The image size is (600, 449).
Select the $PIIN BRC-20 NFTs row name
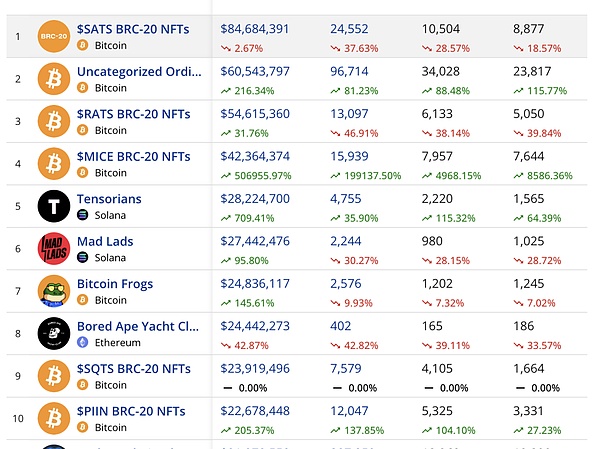click(x=131, y=411)
